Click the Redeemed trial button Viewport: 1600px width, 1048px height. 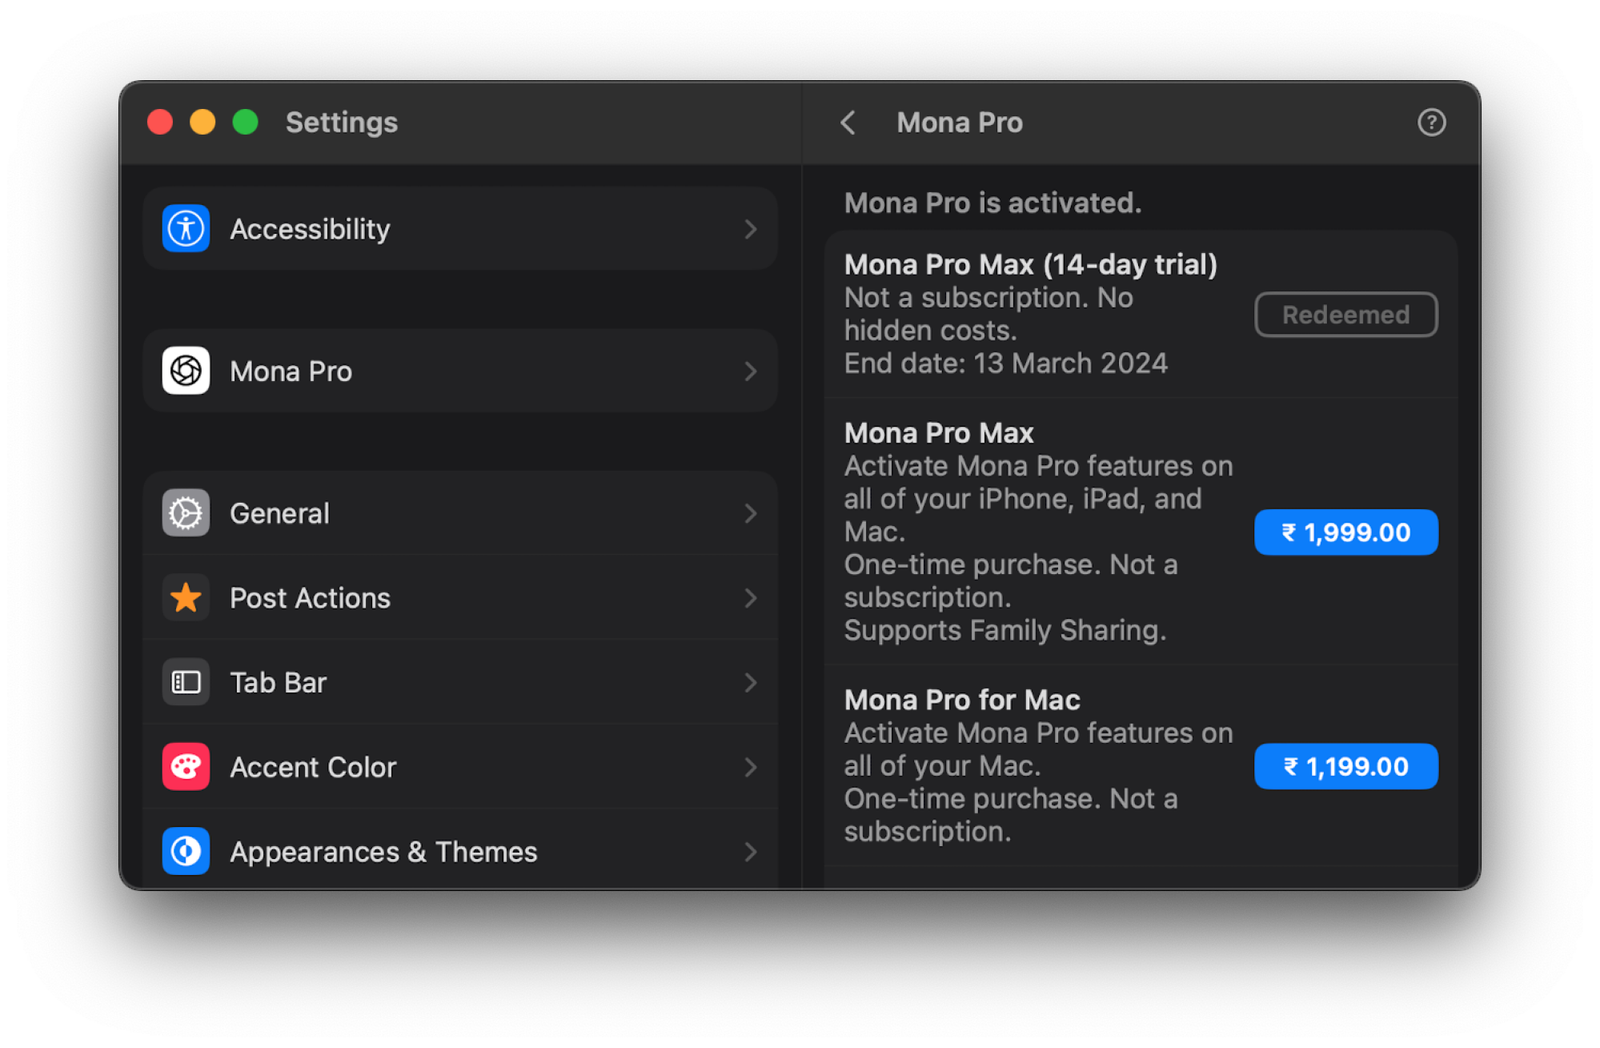coord(1346,315)
